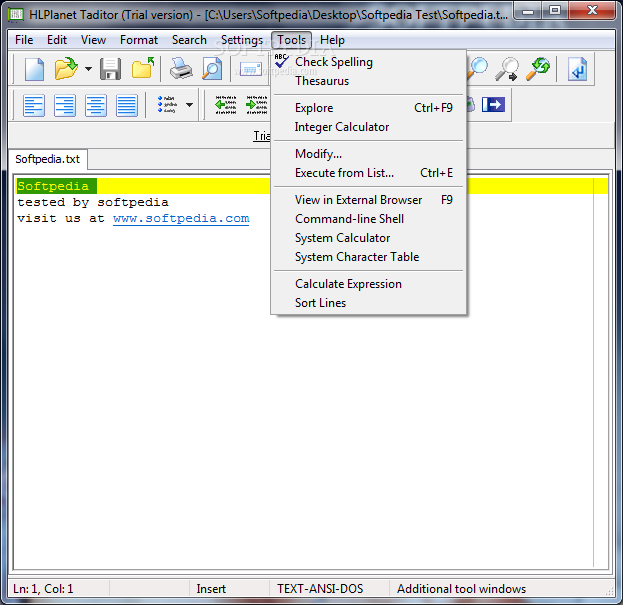Center the text with the center-align icon
Screen dimensions: 623x605
point(96,105)
